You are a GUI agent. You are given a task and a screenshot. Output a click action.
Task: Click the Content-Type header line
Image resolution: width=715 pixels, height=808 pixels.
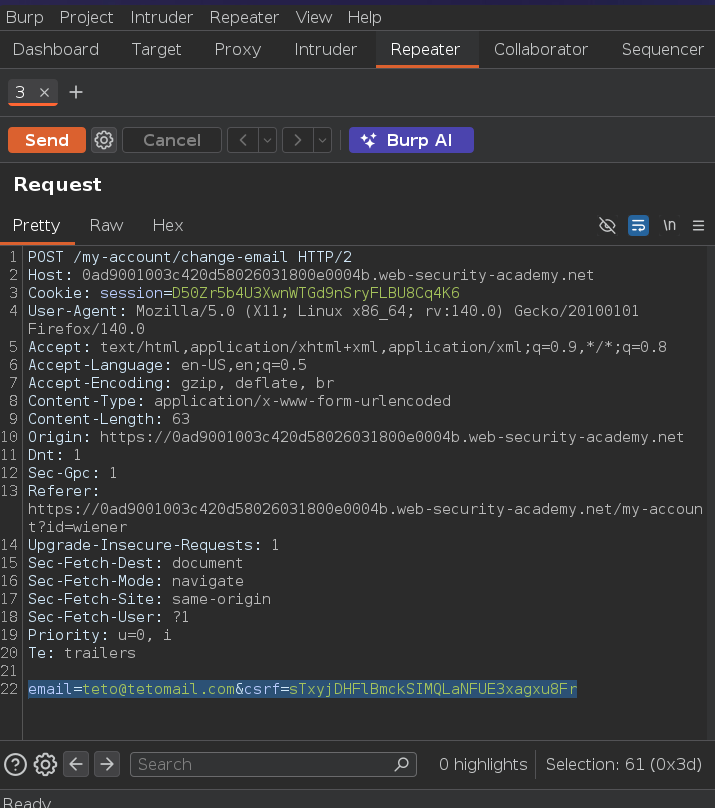(x=240, y=401)
